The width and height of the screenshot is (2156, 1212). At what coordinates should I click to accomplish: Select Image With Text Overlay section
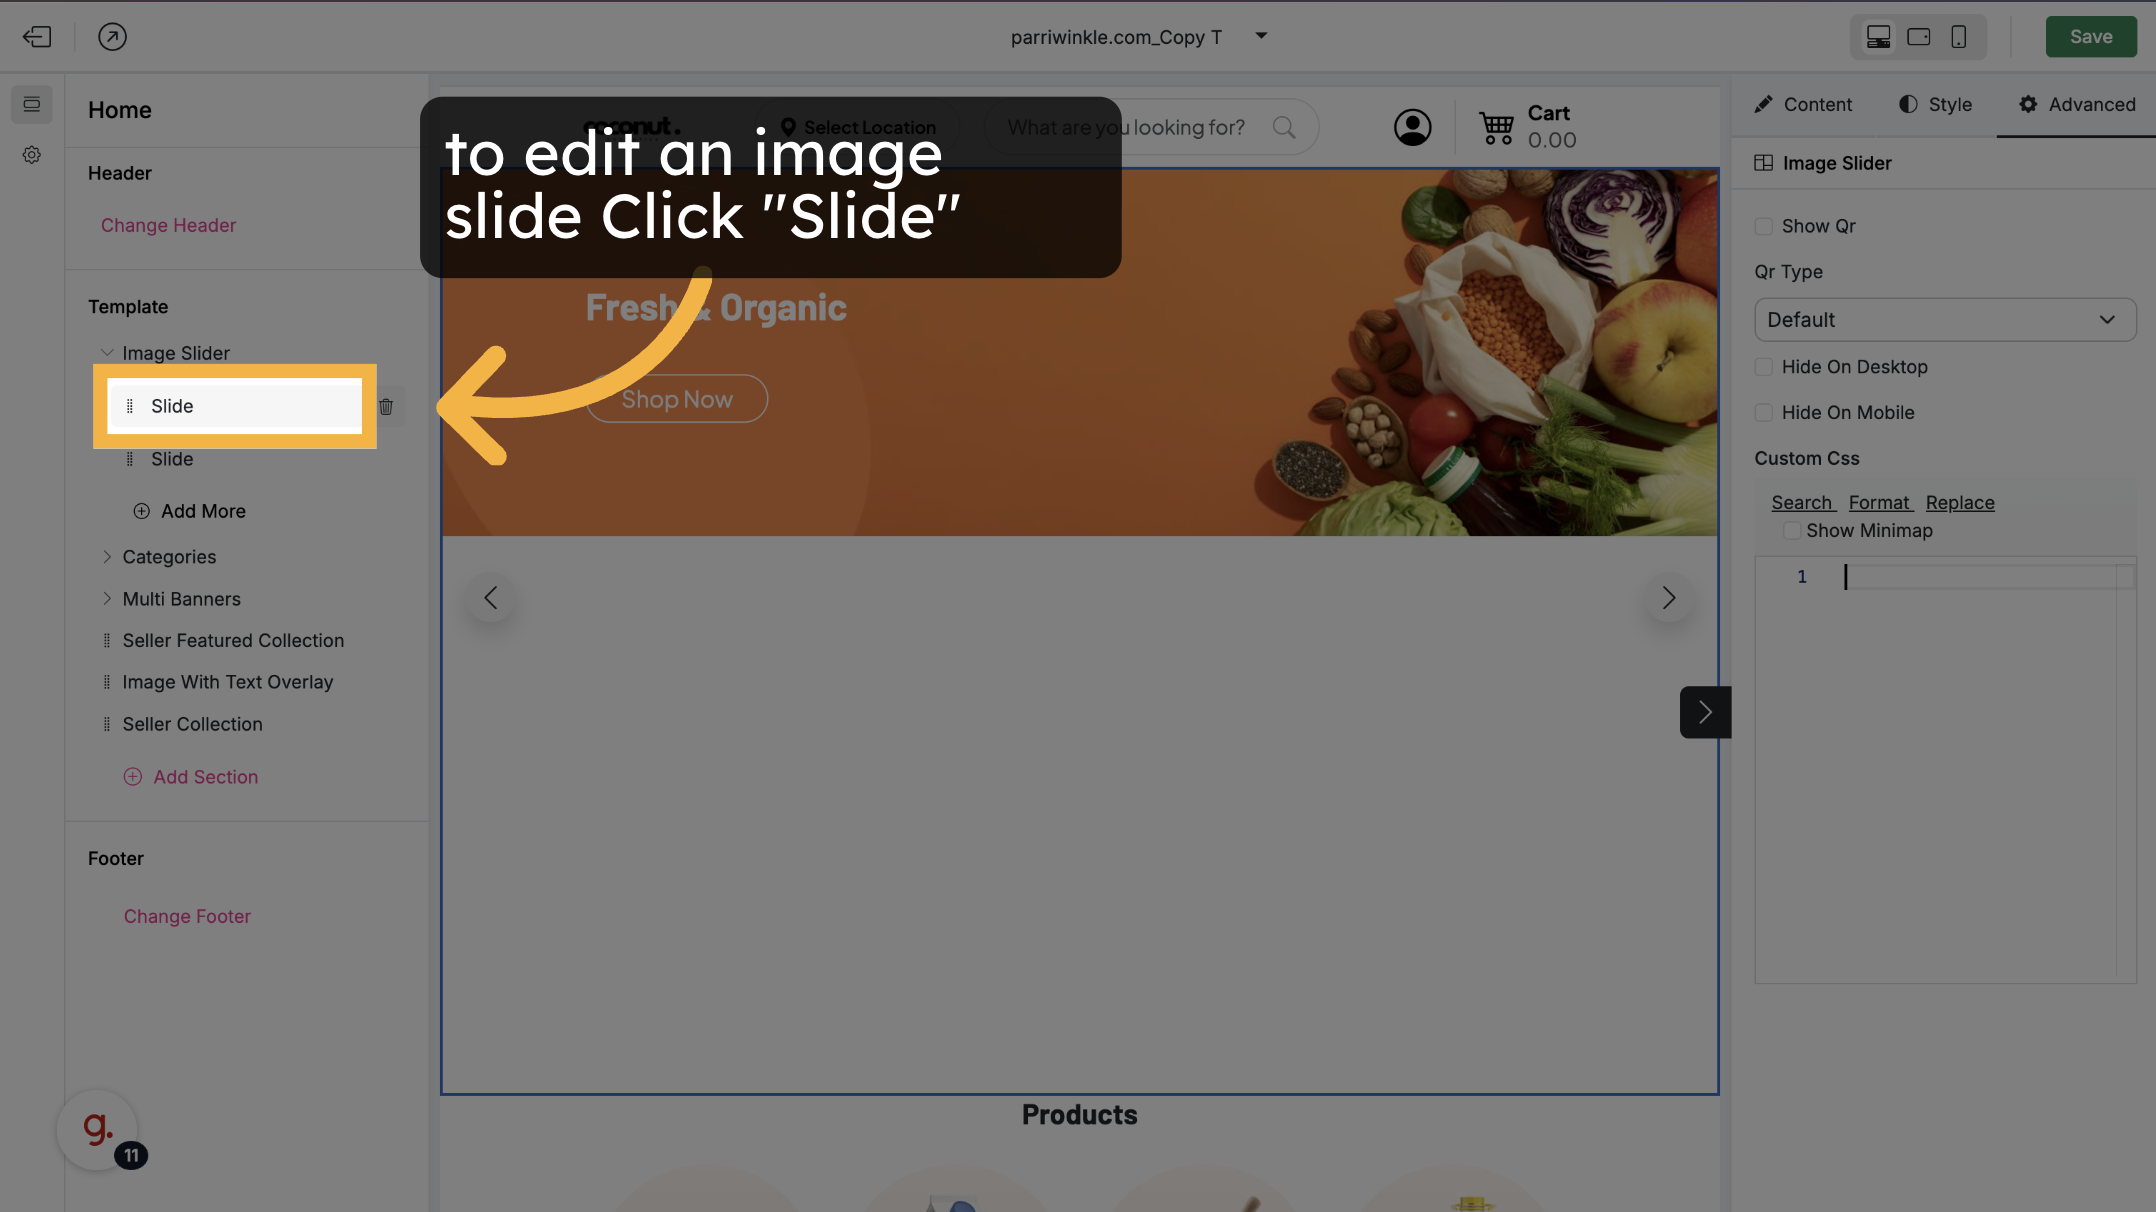[228, 682]
